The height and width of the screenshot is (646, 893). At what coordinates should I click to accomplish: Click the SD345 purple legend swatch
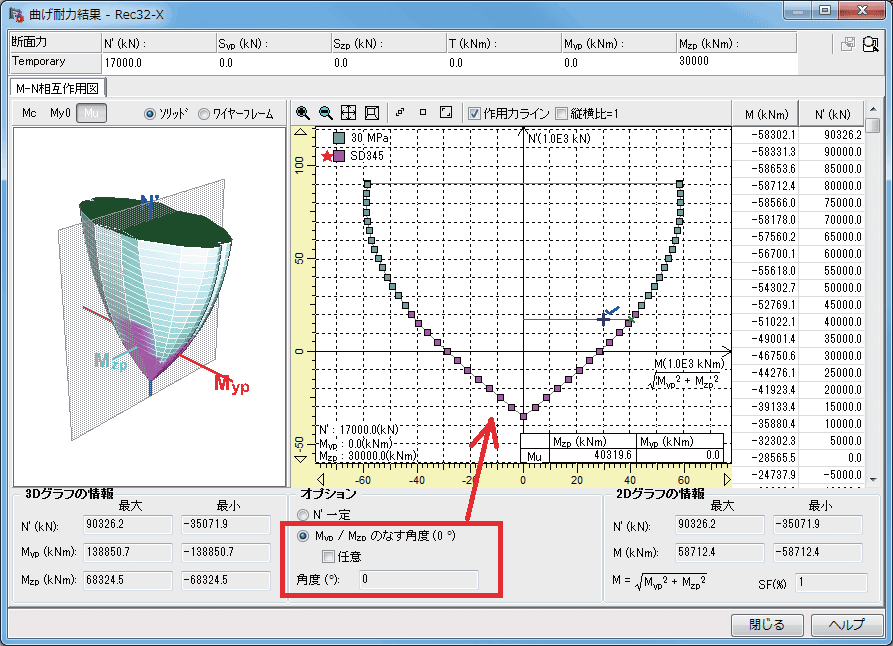click(x=339, y=156)
